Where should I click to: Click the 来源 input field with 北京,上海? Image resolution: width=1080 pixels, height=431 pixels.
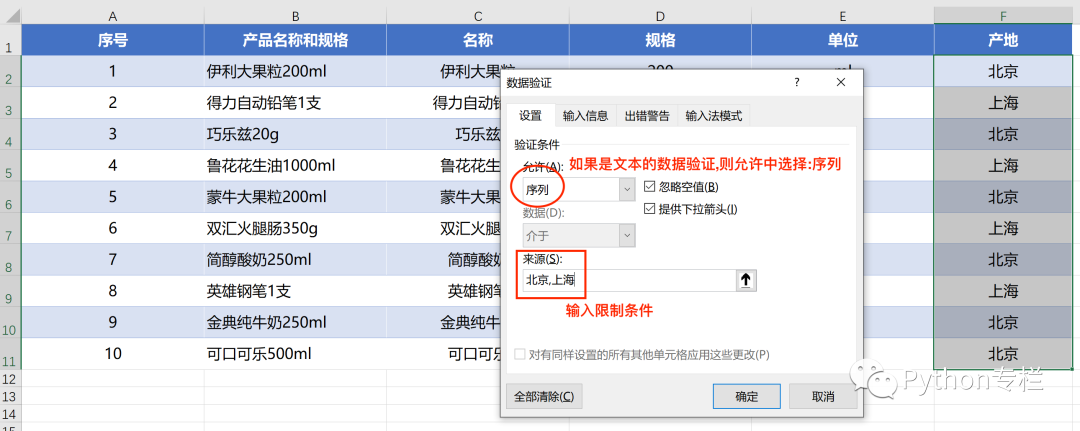pos(629,280)
